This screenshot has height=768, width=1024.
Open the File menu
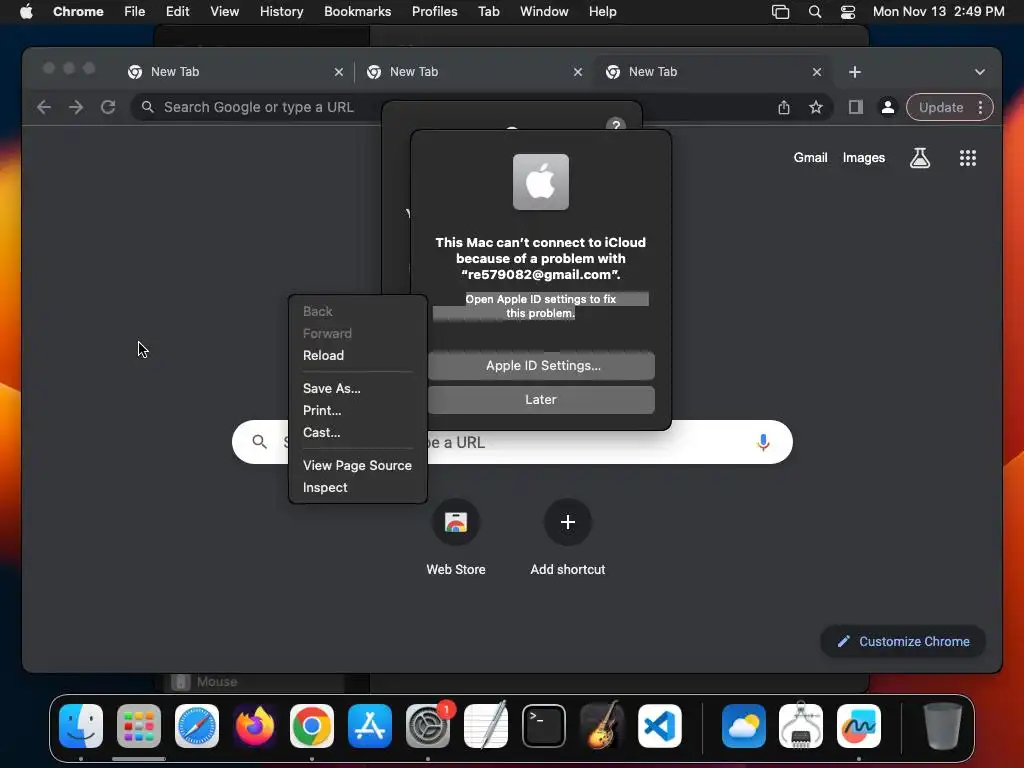tap(135, 12)
